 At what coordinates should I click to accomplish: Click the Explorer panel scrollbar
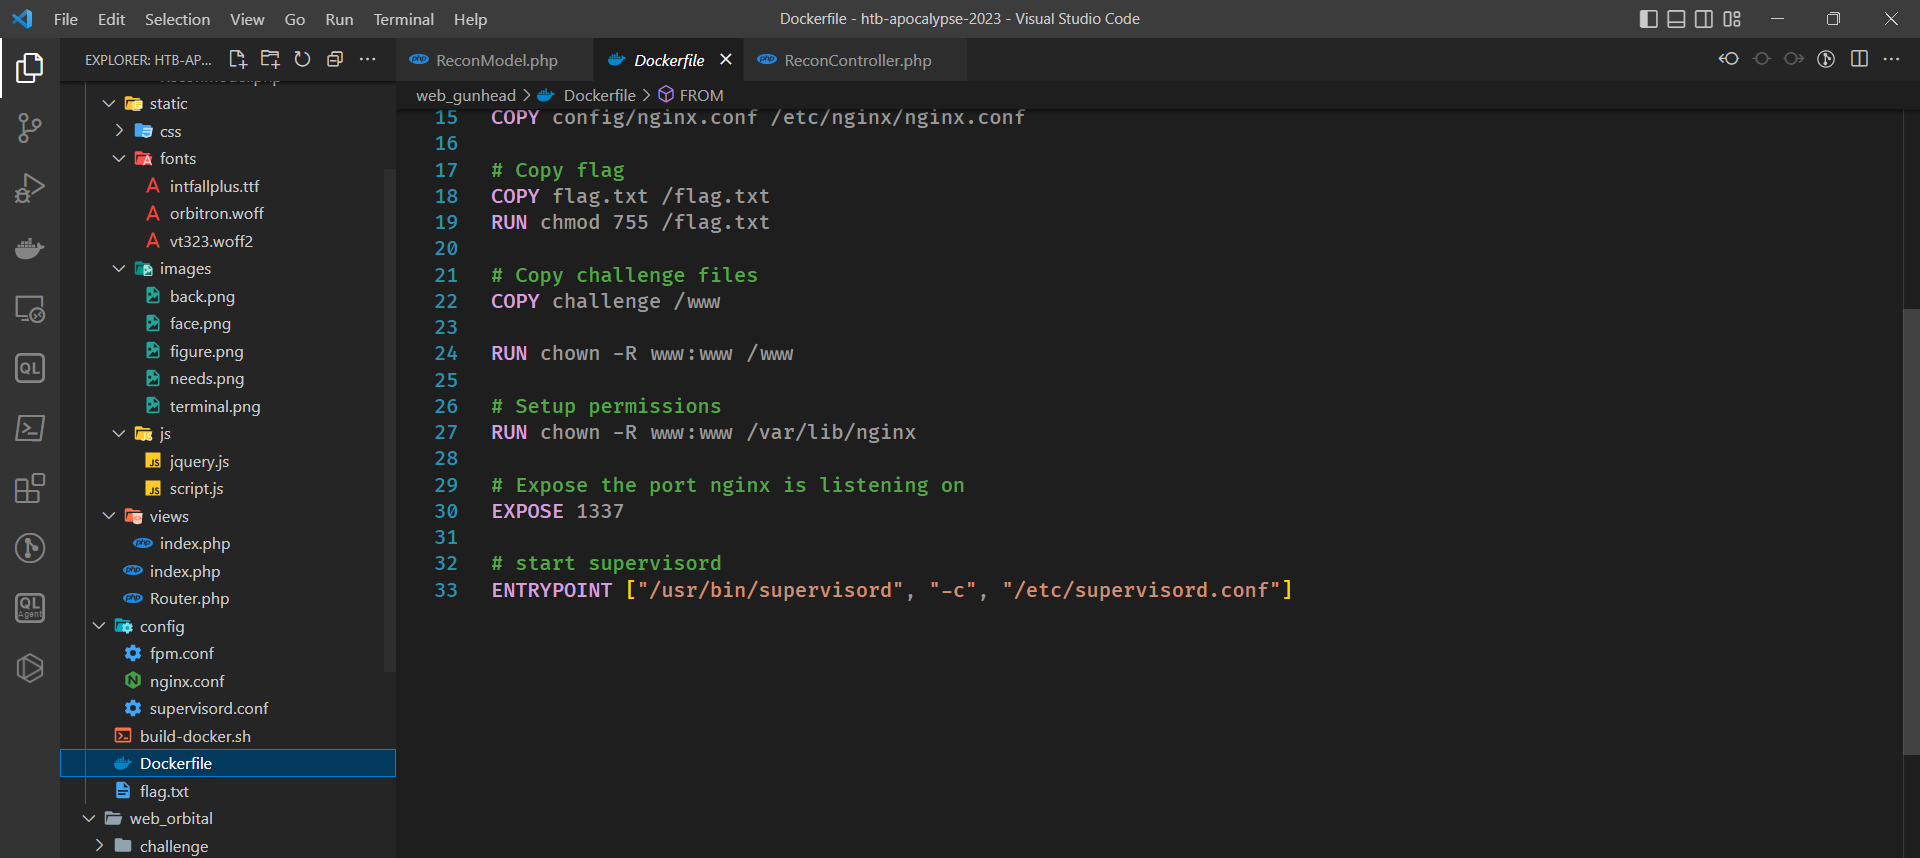click(390, 420)
